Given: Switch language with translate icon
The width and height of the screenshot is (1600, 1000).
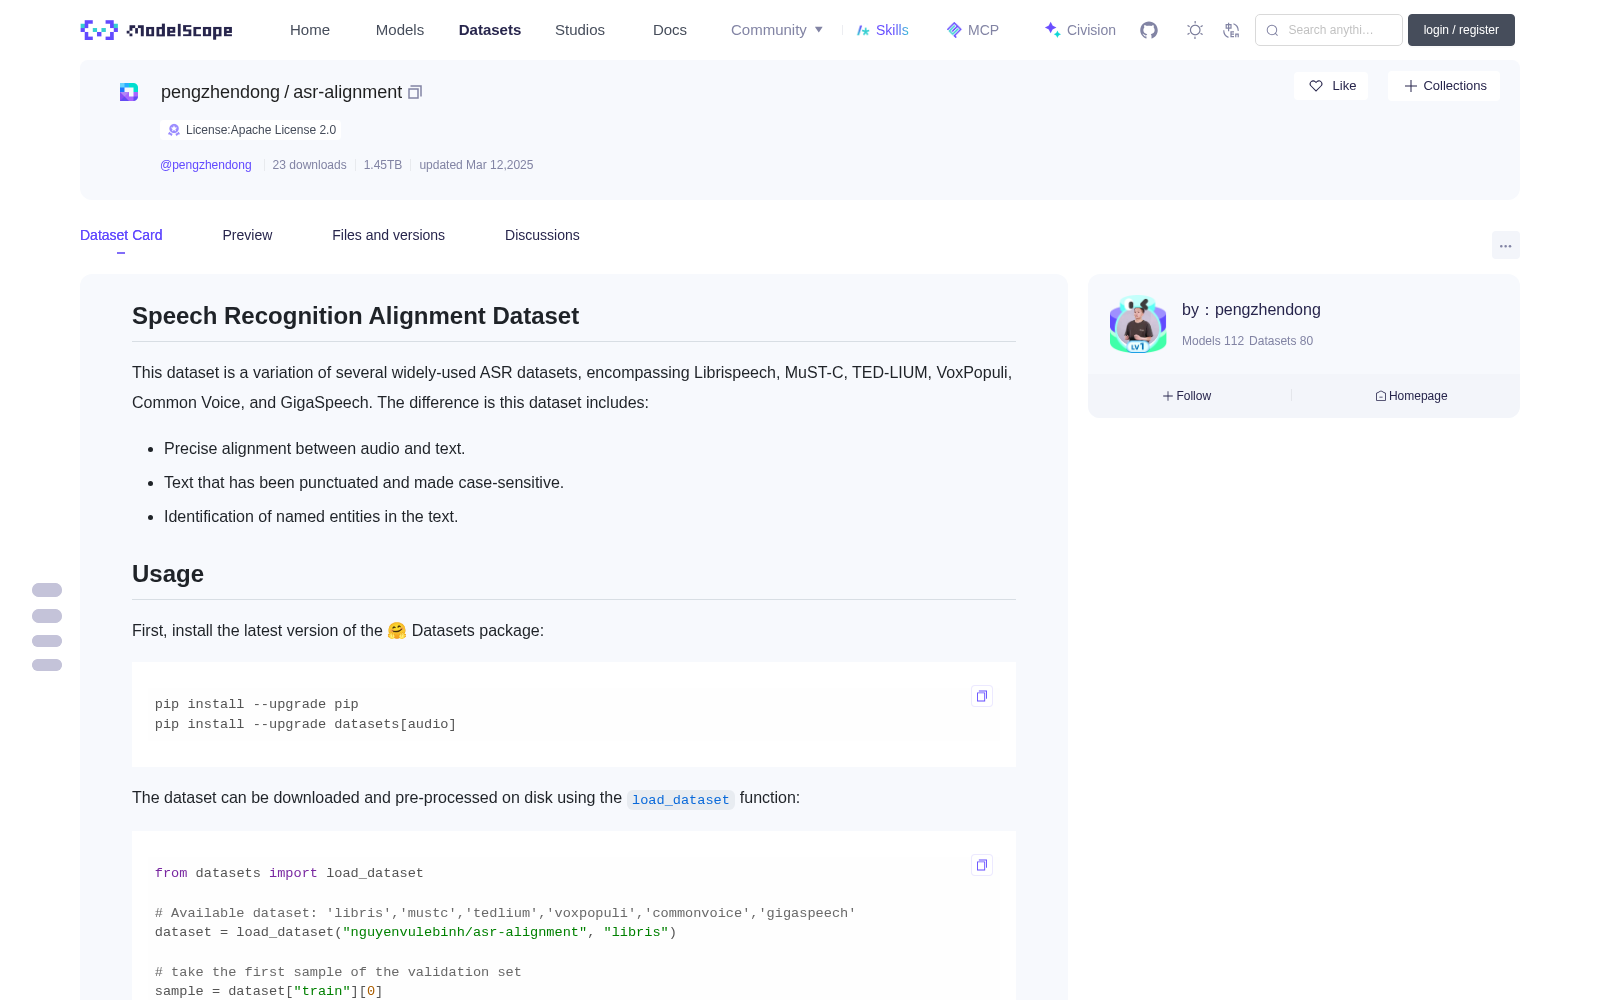Looking at the screenshot, I should pyautogui.click(x=1232, y=30).
